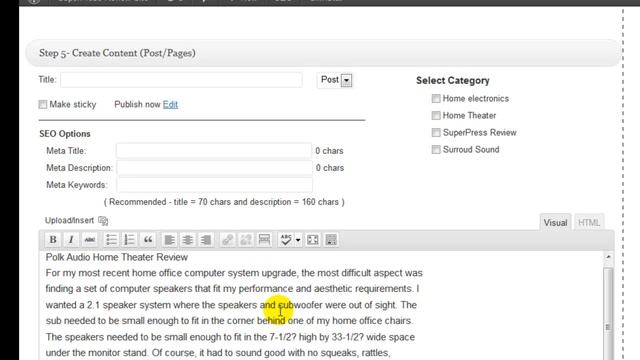Toggle bold formatting in editor toolbar
The width and height of the screenshot is (640, 360).
click(53, 240)
